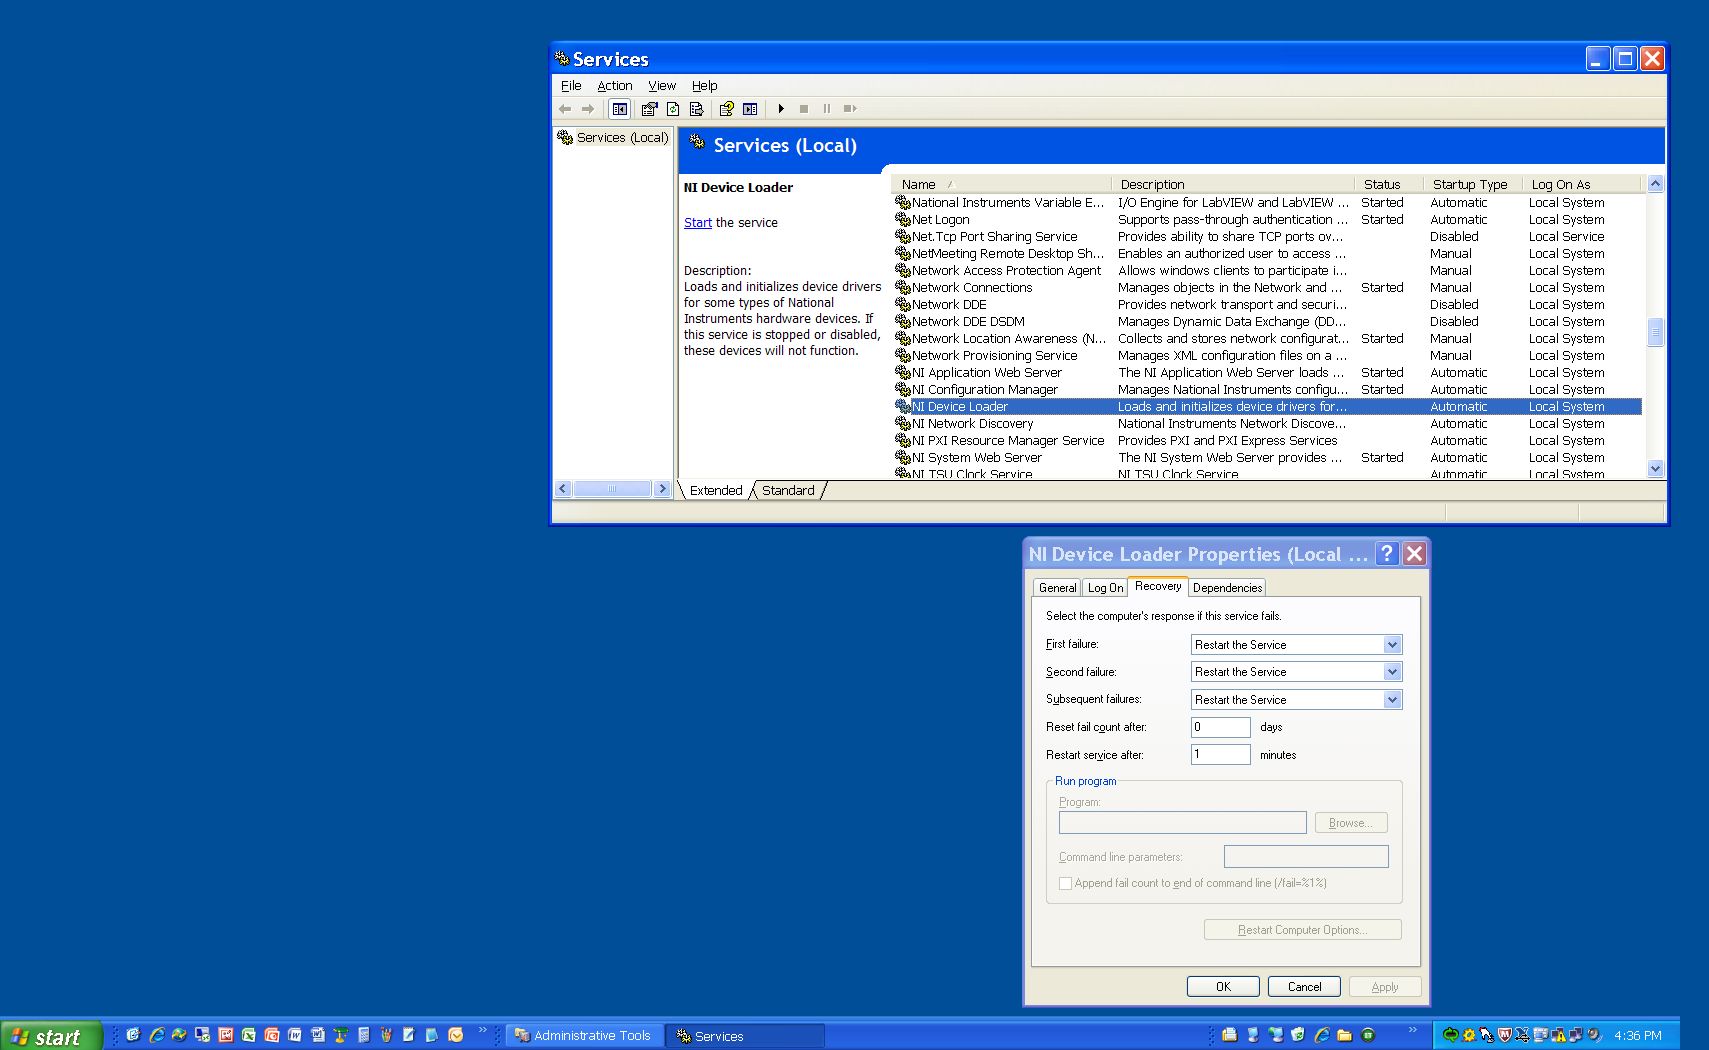Click the Pause Service toolbar icon
The image size is (1709, 1050).
point(827,109)
